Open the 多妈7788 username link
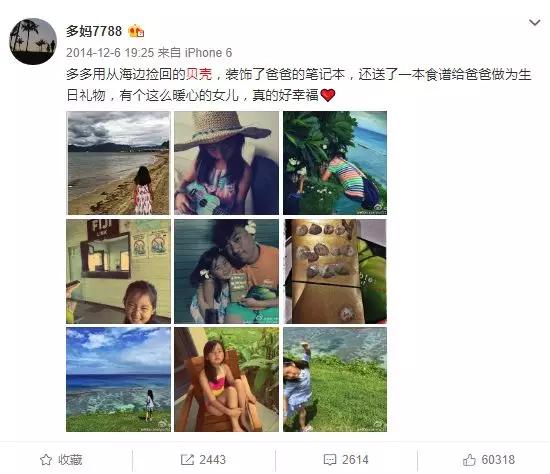The height and width of the screenshot is (474, 550). [x=94, y=31]
